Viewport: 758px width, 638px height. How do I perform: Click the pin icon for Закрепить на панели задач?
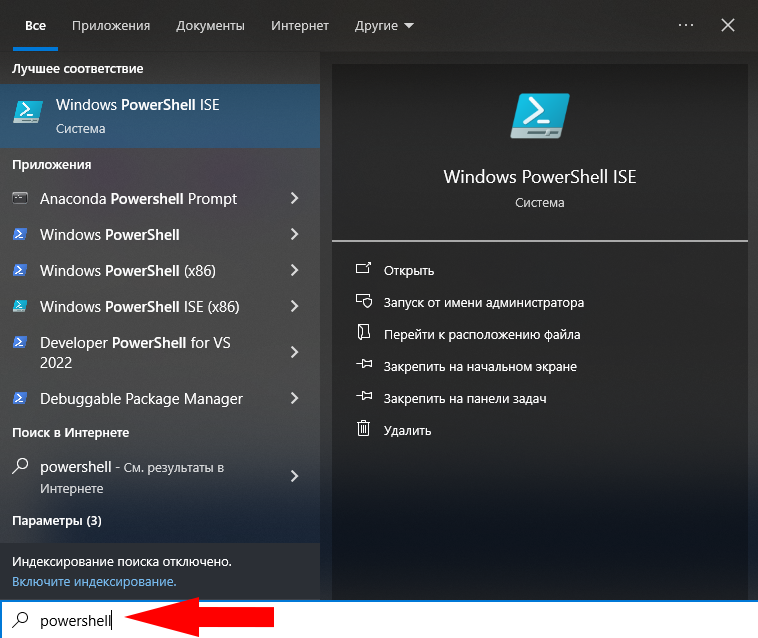(364, 398)
